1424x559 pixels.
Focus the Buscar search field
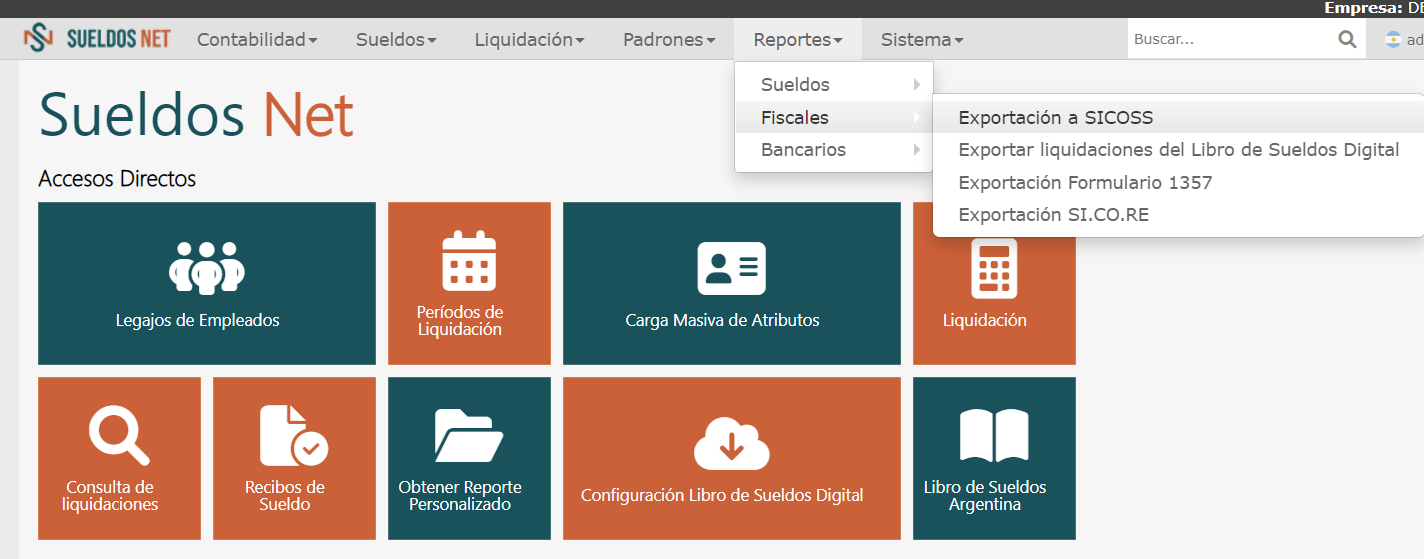coord(1230,40)
